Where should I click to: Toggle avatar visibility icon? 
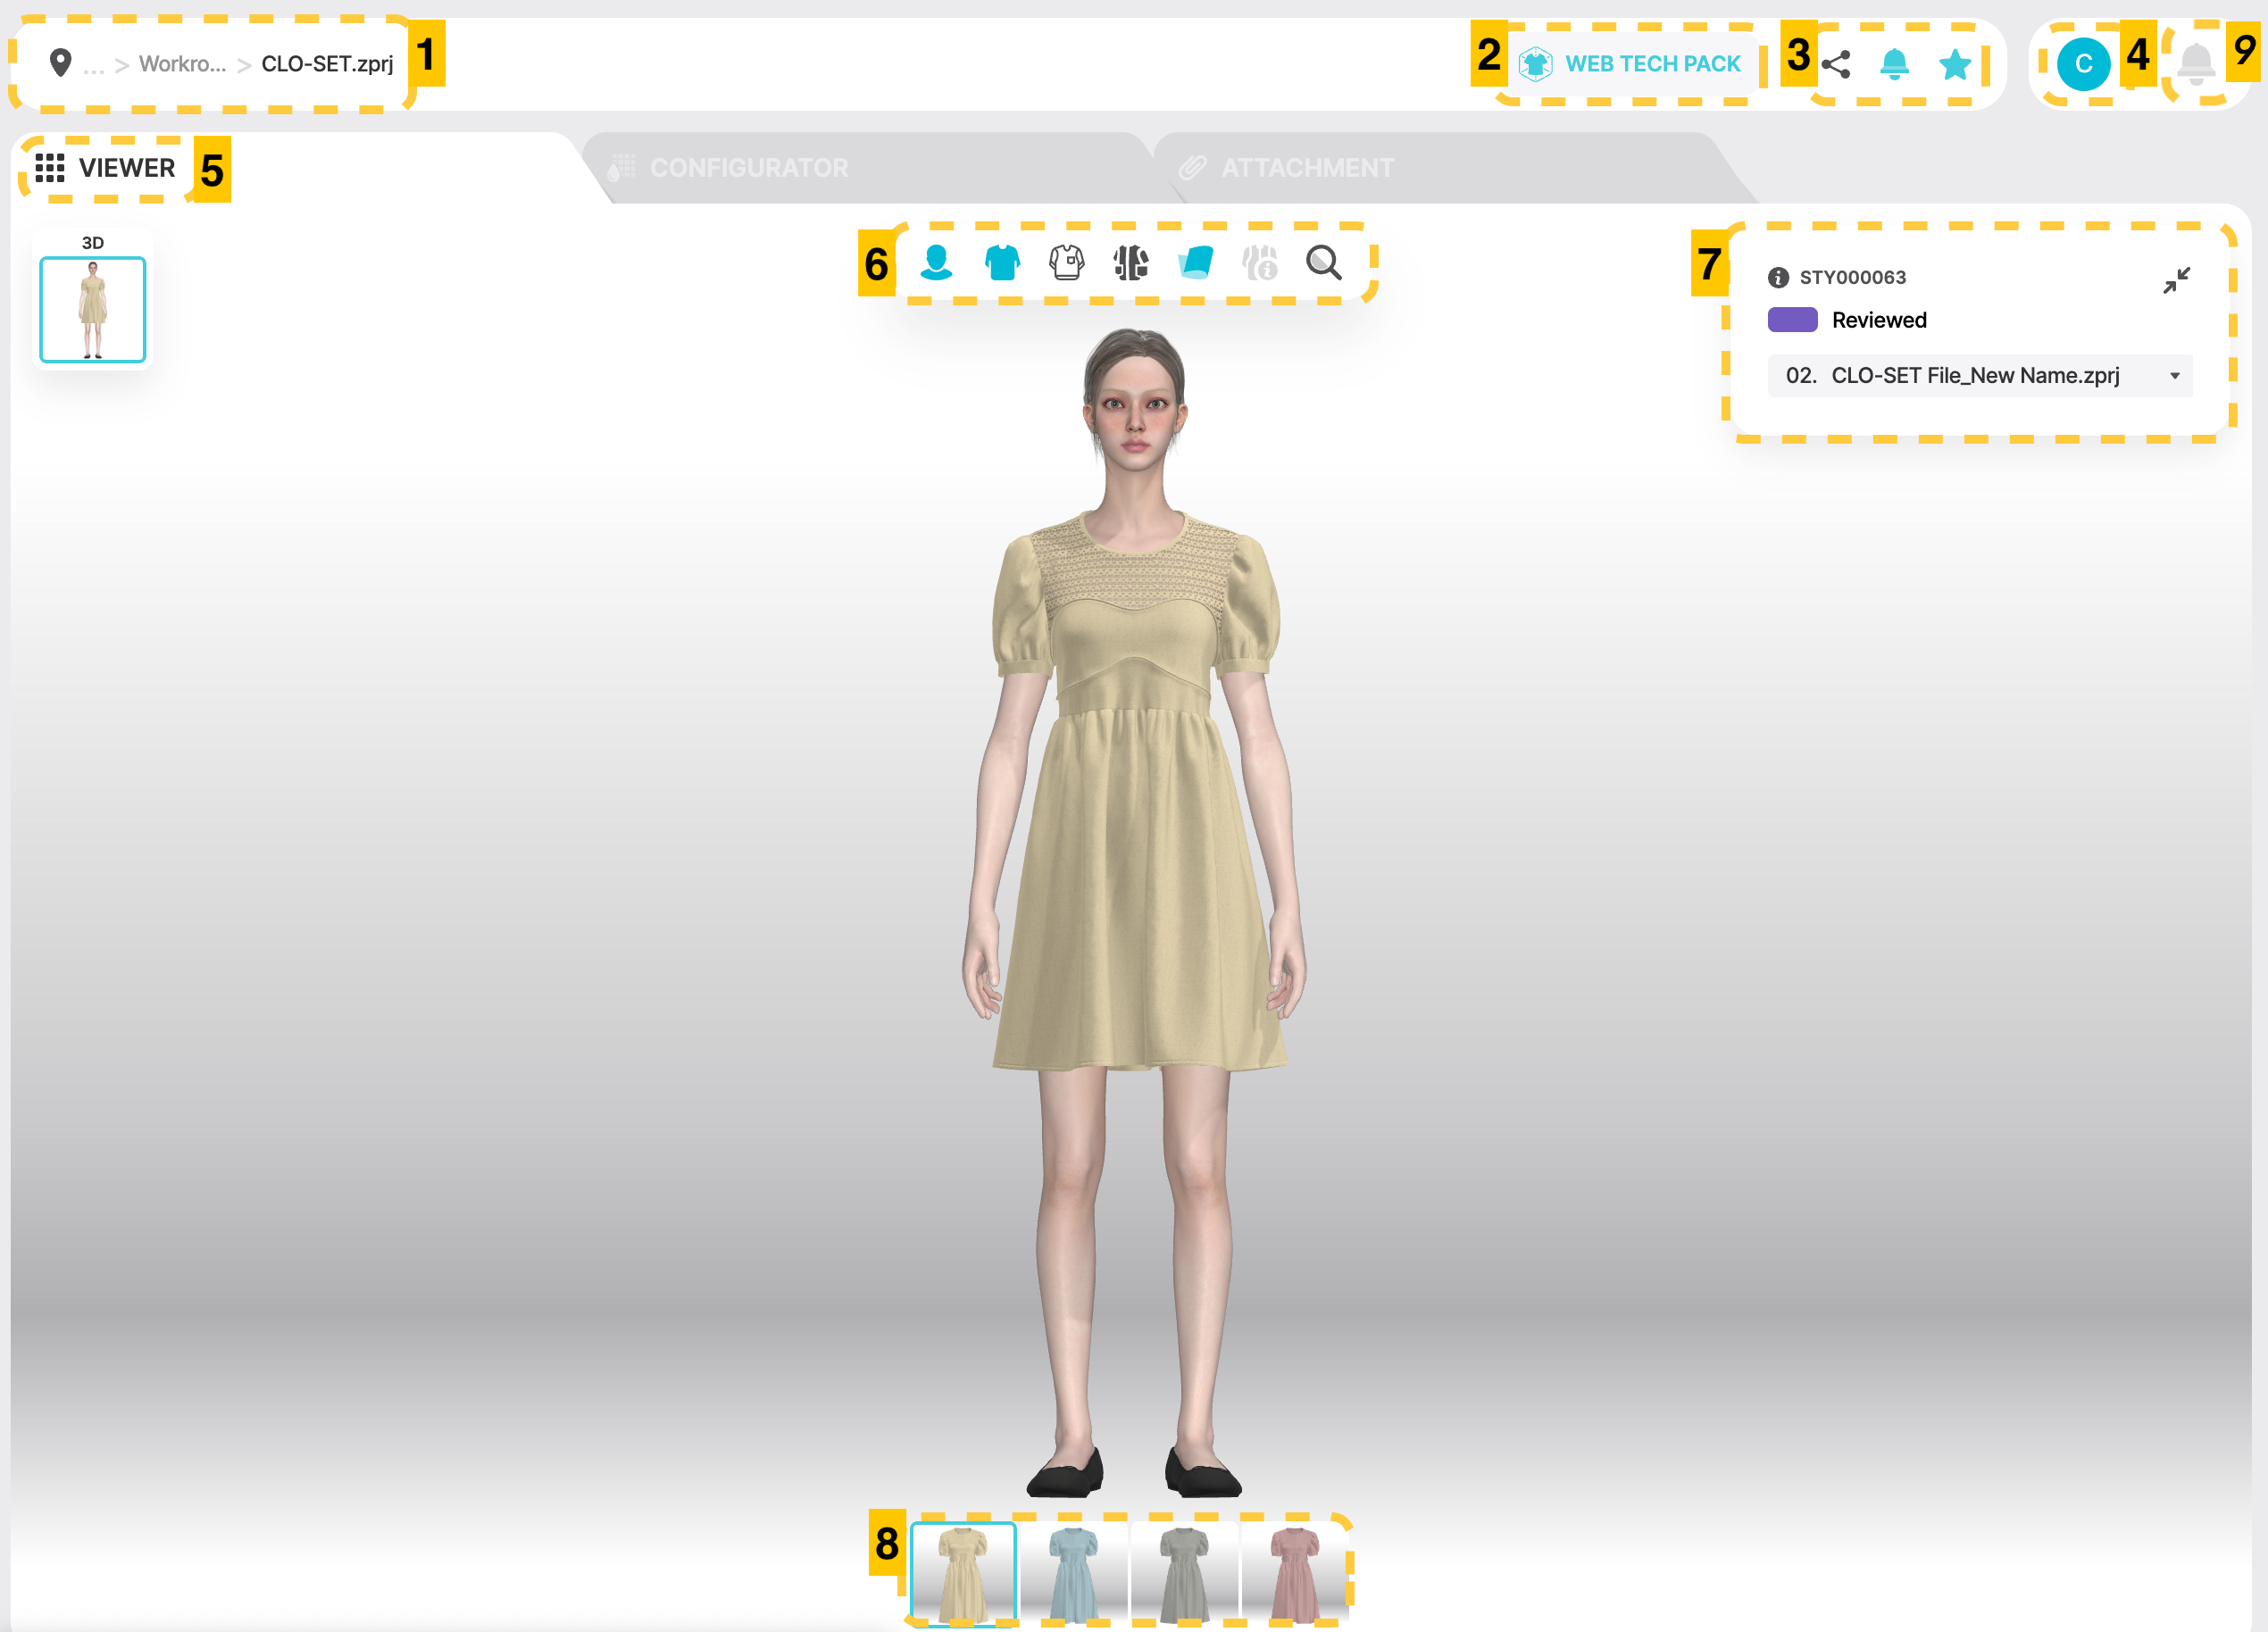click(x=936, y=262)
